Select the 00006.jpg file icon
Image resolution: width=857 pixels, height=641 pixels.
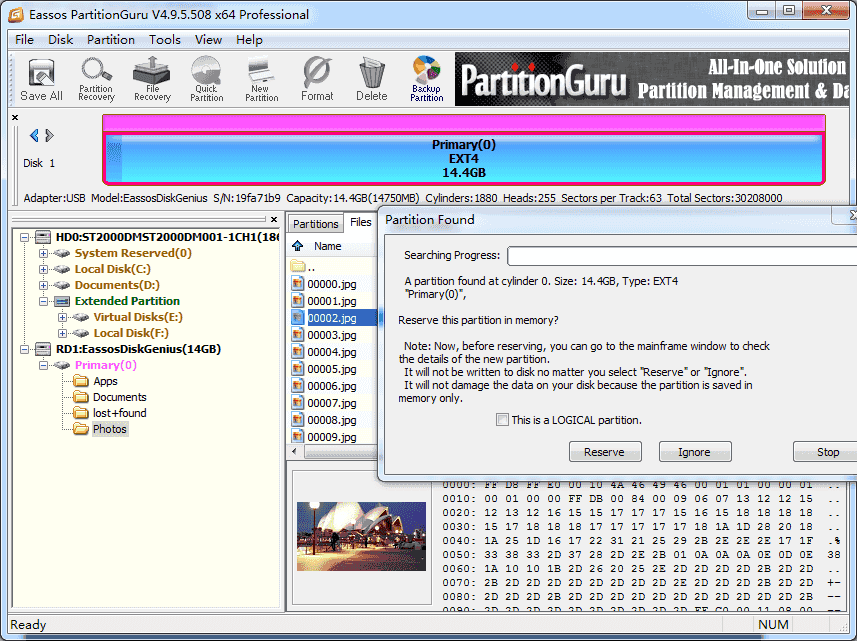pos(297,385)
